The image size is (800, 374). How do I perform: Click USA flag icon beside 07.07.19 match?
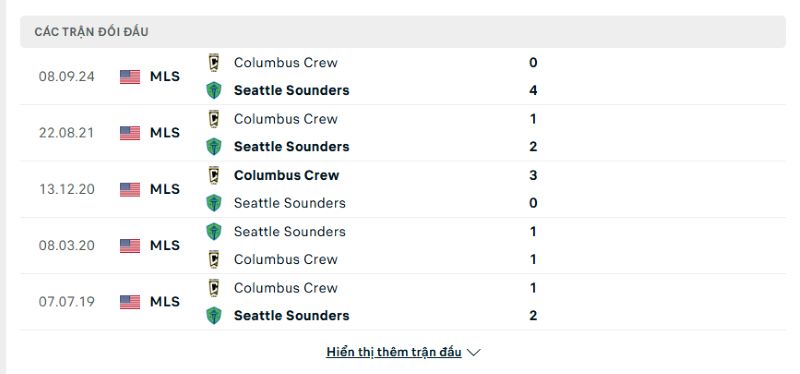click(x=130, y=302)
